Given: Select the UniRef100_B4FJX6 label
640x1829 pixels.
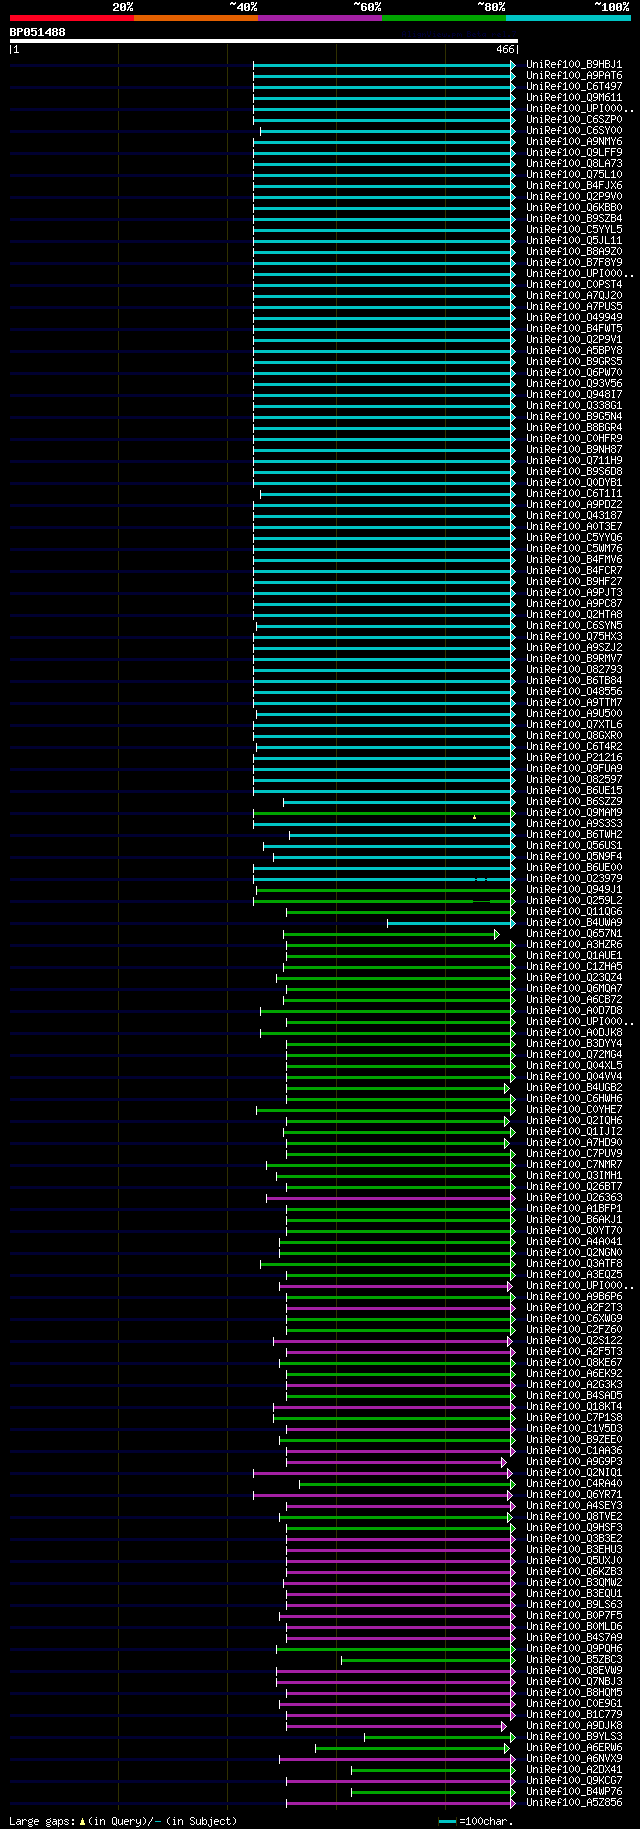Looking at the screenshot, I should (574, 185).
